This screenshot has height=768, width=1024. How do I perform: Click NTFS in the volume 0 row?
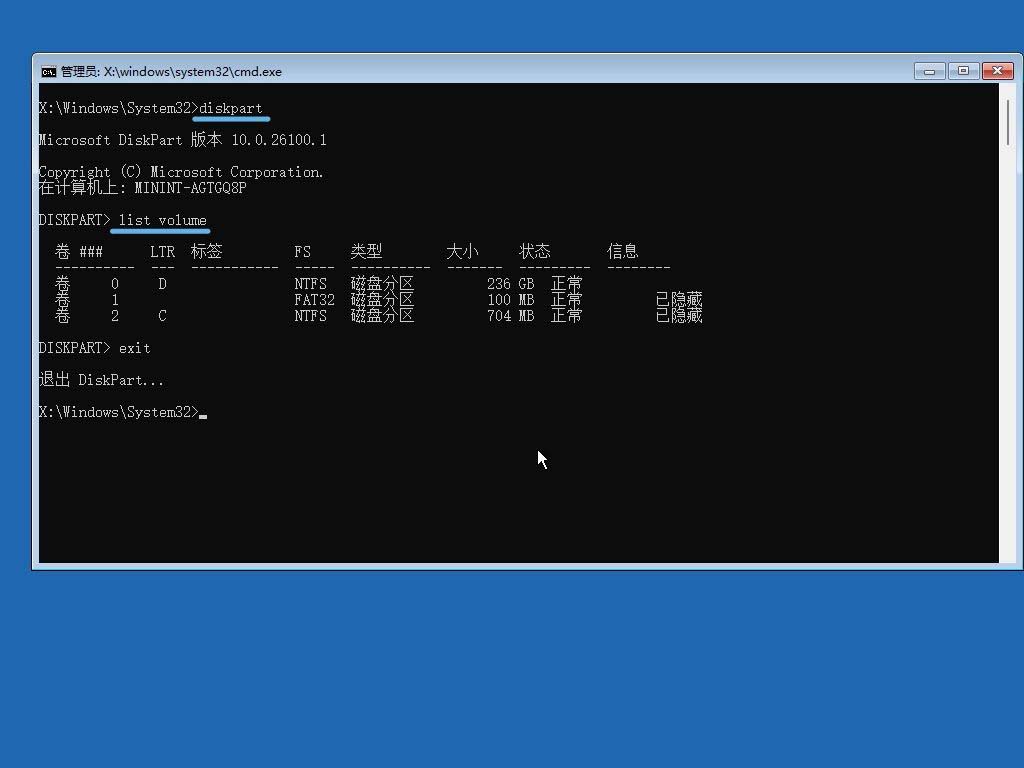point(310,284)
